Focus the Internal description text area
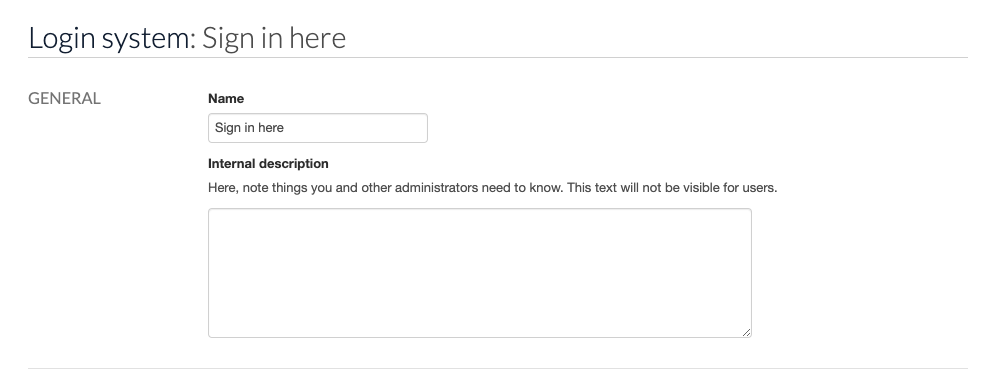This screenshot has width=999, height=376. point(480,273)
